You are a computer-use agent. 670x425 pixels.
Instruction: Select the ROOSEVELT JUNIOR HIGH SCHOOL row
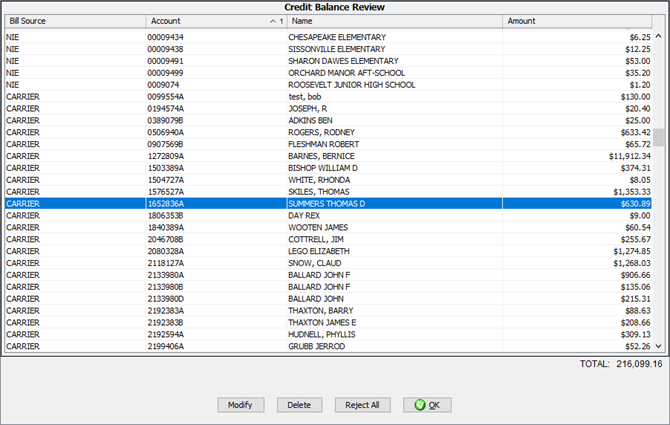pyautogui.click(x=350, y=85)
